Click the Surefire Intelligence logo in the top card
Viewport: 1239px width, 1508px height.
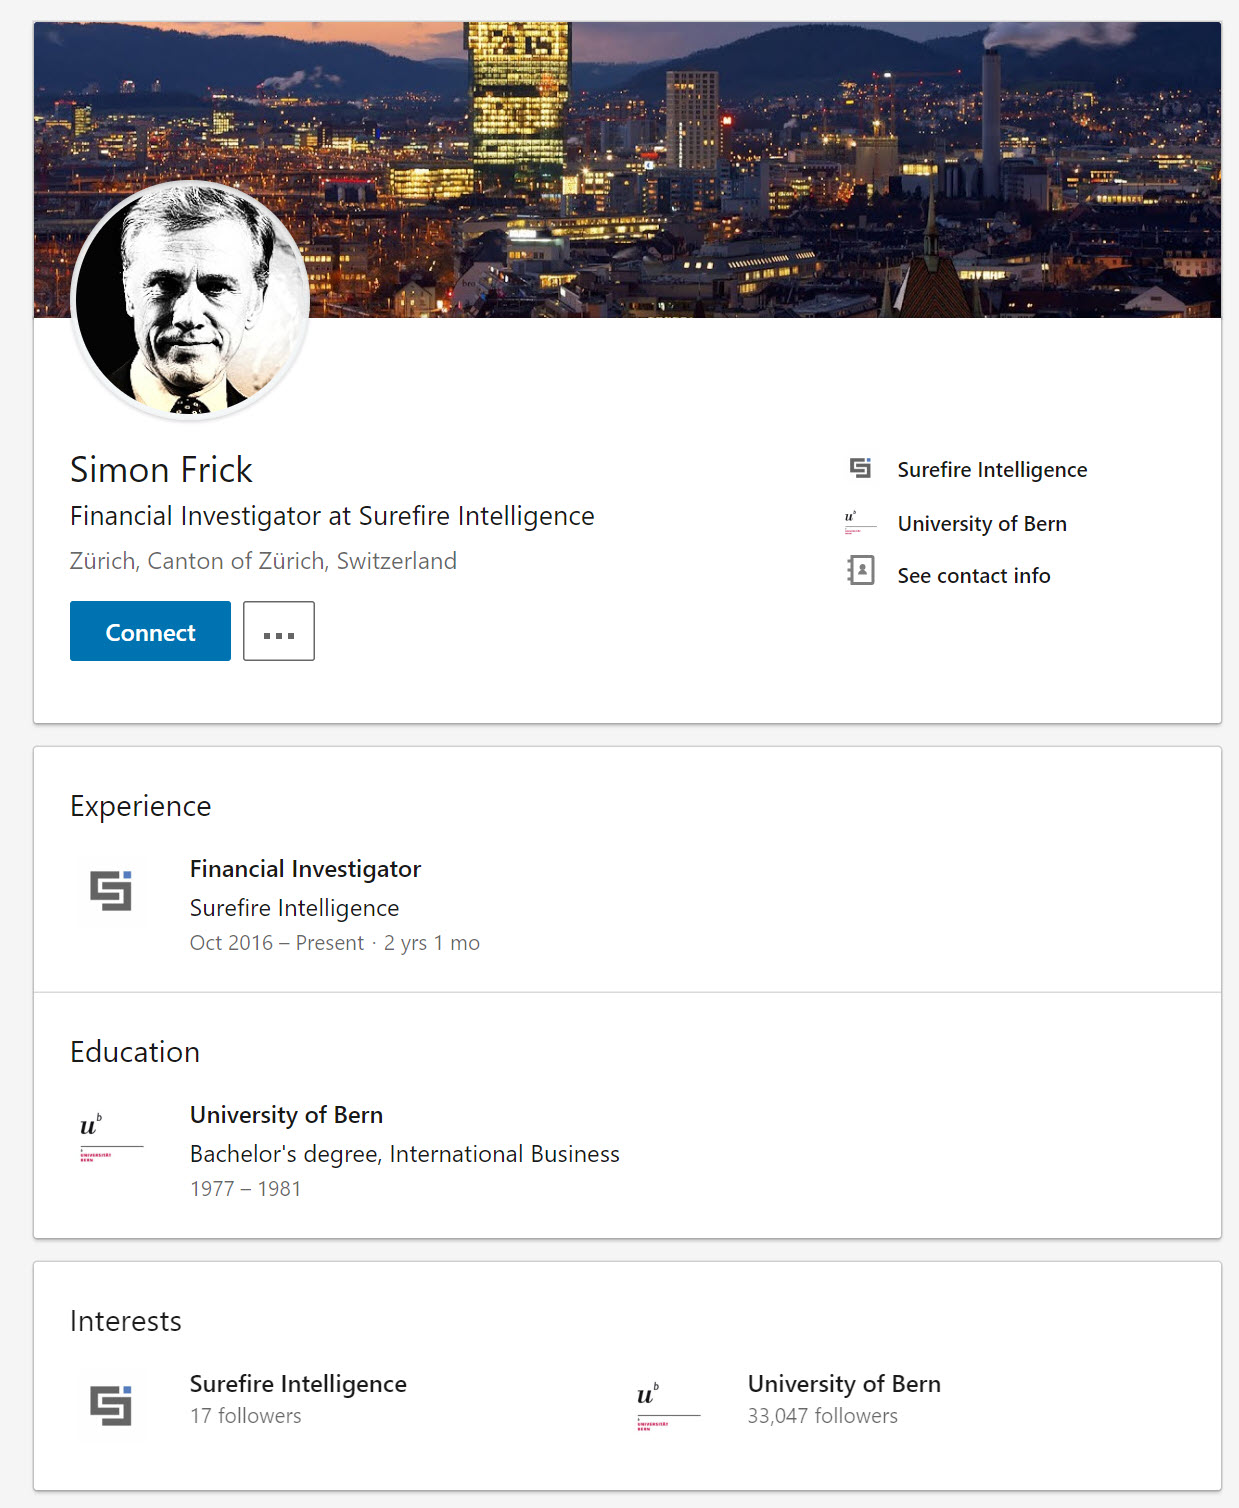point(860,468)
